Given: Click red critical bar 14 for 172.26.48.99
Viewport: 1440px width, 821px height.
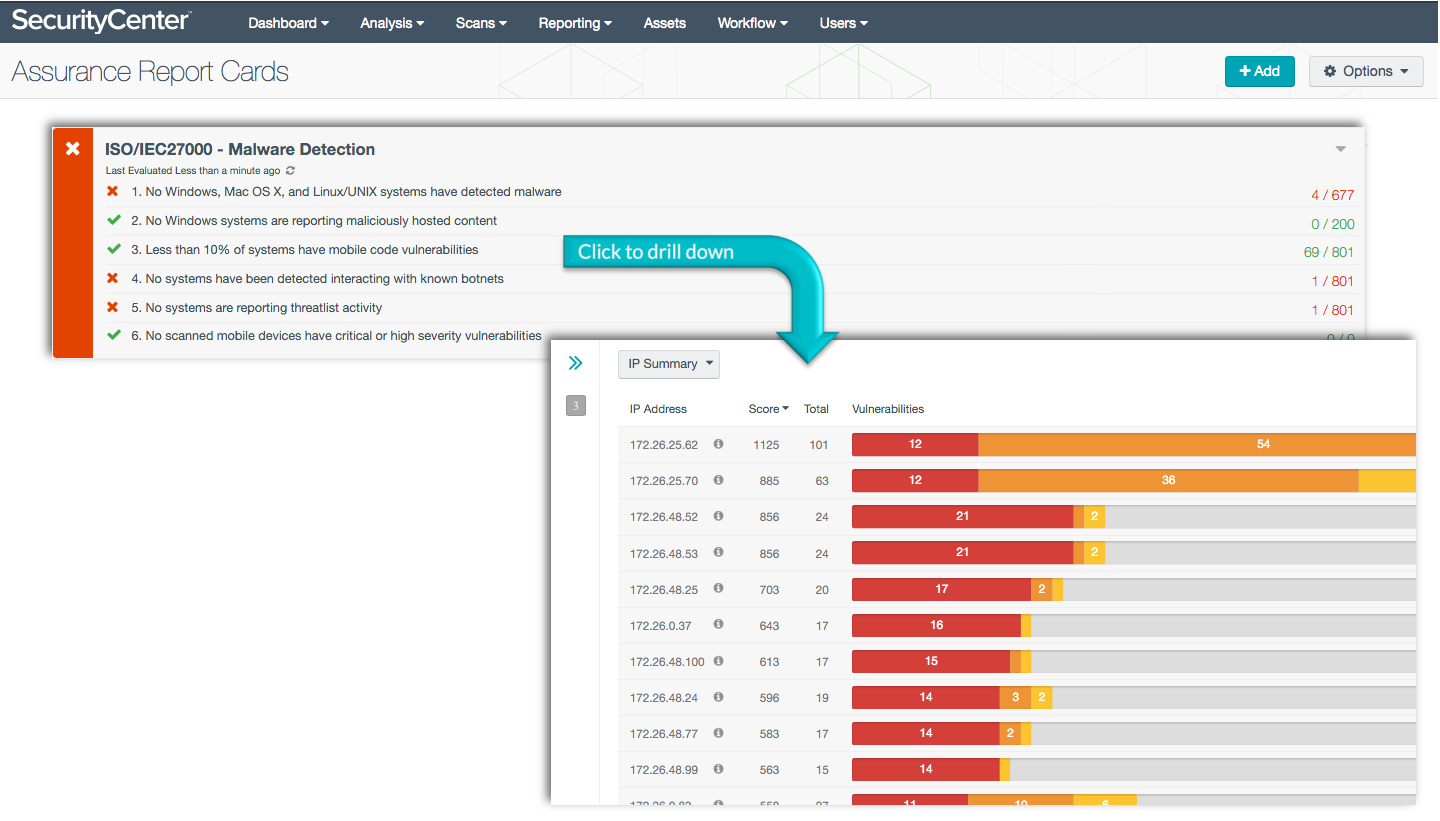Looking at the screenshot, I should point(926,769).
